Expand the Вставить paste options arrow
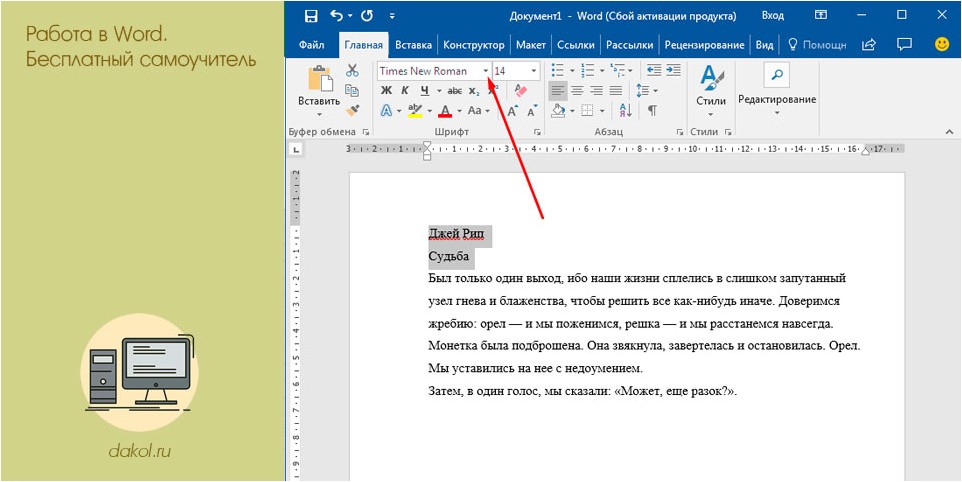The image size is (962, 482). click(x=319, y=114)
